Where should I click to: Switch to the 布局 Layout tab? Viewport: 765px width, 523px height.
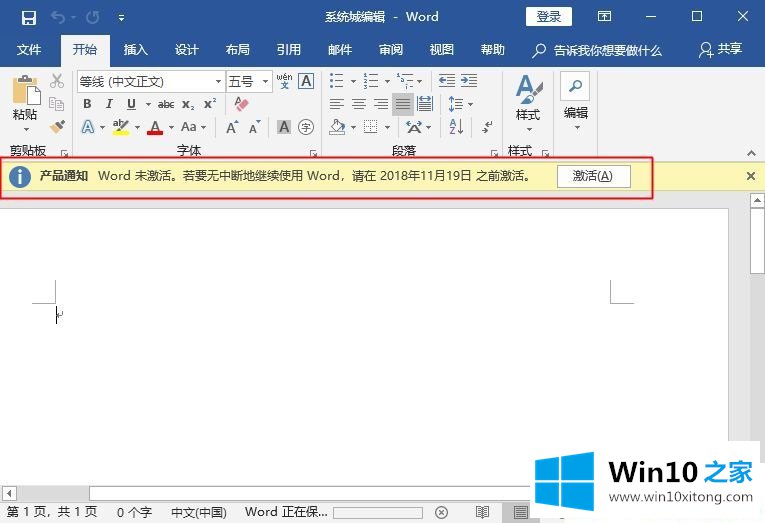[x=238, y=50]
